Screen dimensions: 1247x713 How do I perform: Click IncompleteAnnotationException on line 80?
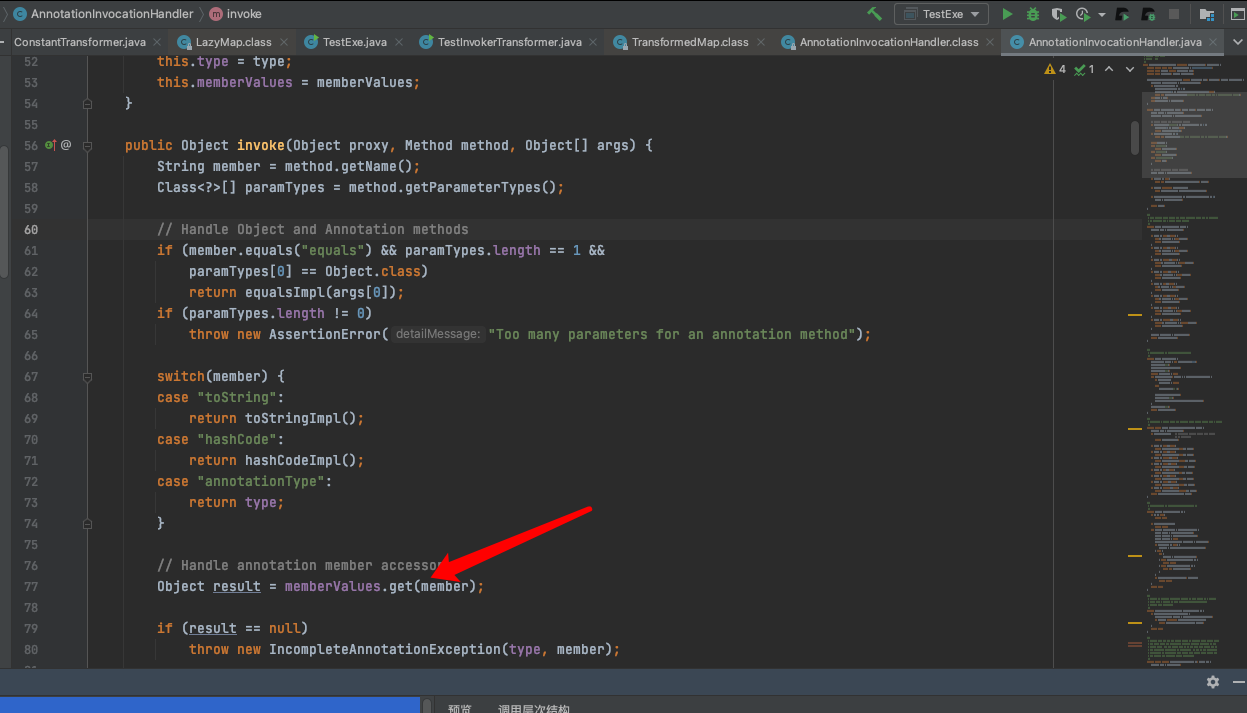(x=385, y=649)
